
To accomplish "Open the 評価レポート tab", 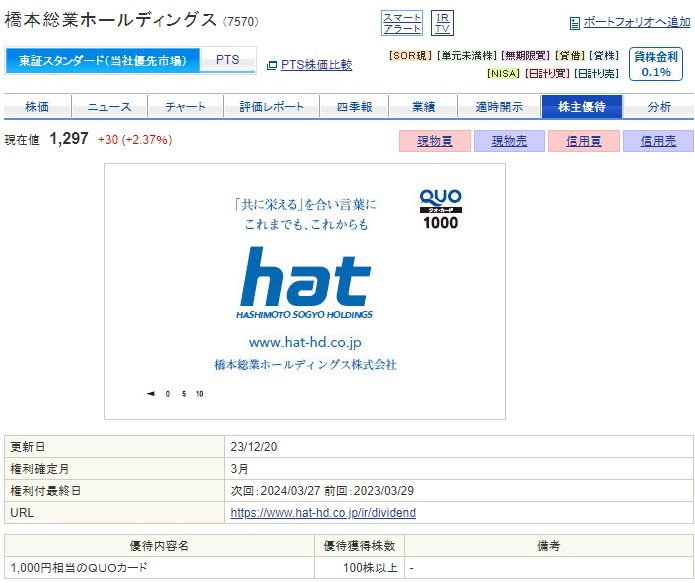I will click(271, 107).
